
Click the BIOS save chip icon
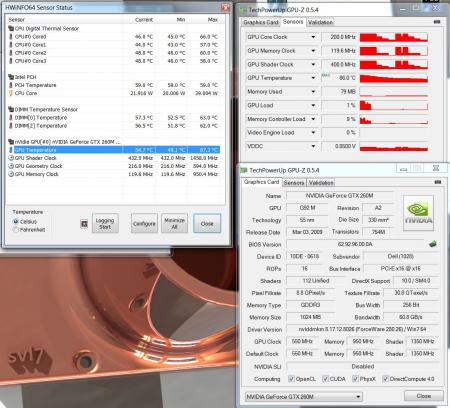[x=433, y=244]
